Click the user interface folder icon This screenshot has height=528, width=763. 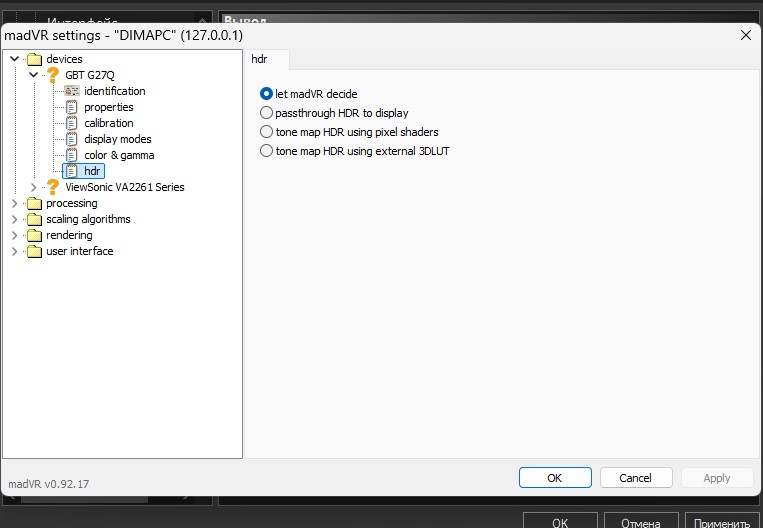(34, 252)
